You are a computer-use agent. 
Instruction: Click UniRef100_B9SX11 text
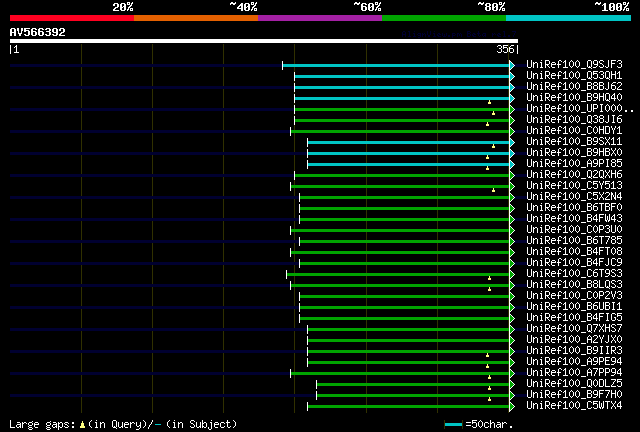[574, 142]
